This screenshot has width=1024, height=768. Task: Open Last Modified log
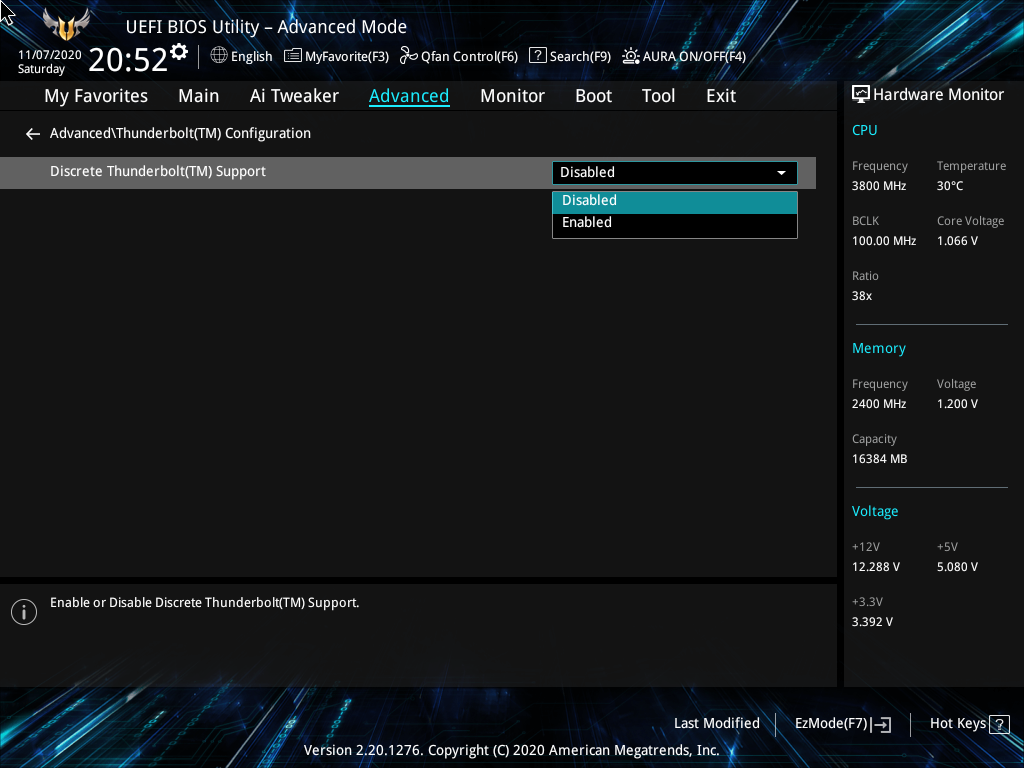pos(716,724)
